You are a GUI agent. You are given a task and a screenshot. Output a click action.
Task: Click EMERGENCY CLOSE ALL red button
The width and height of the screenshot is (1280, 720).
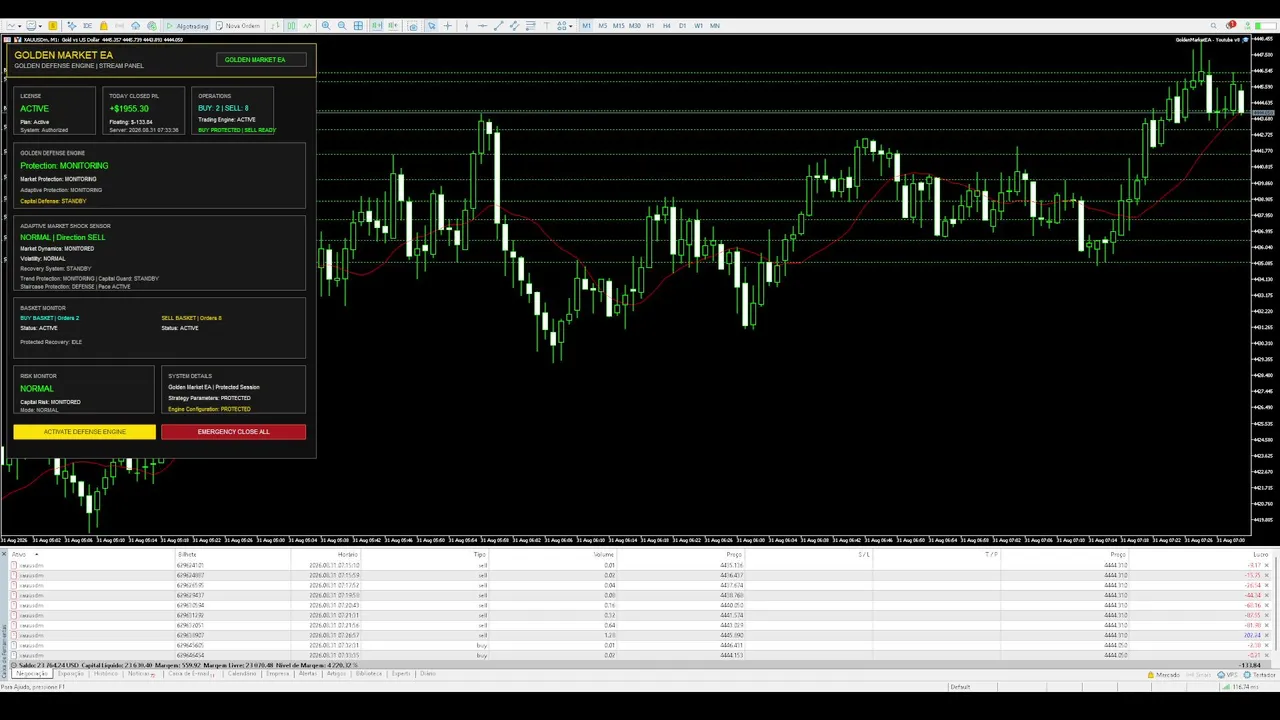click(233, 432)
